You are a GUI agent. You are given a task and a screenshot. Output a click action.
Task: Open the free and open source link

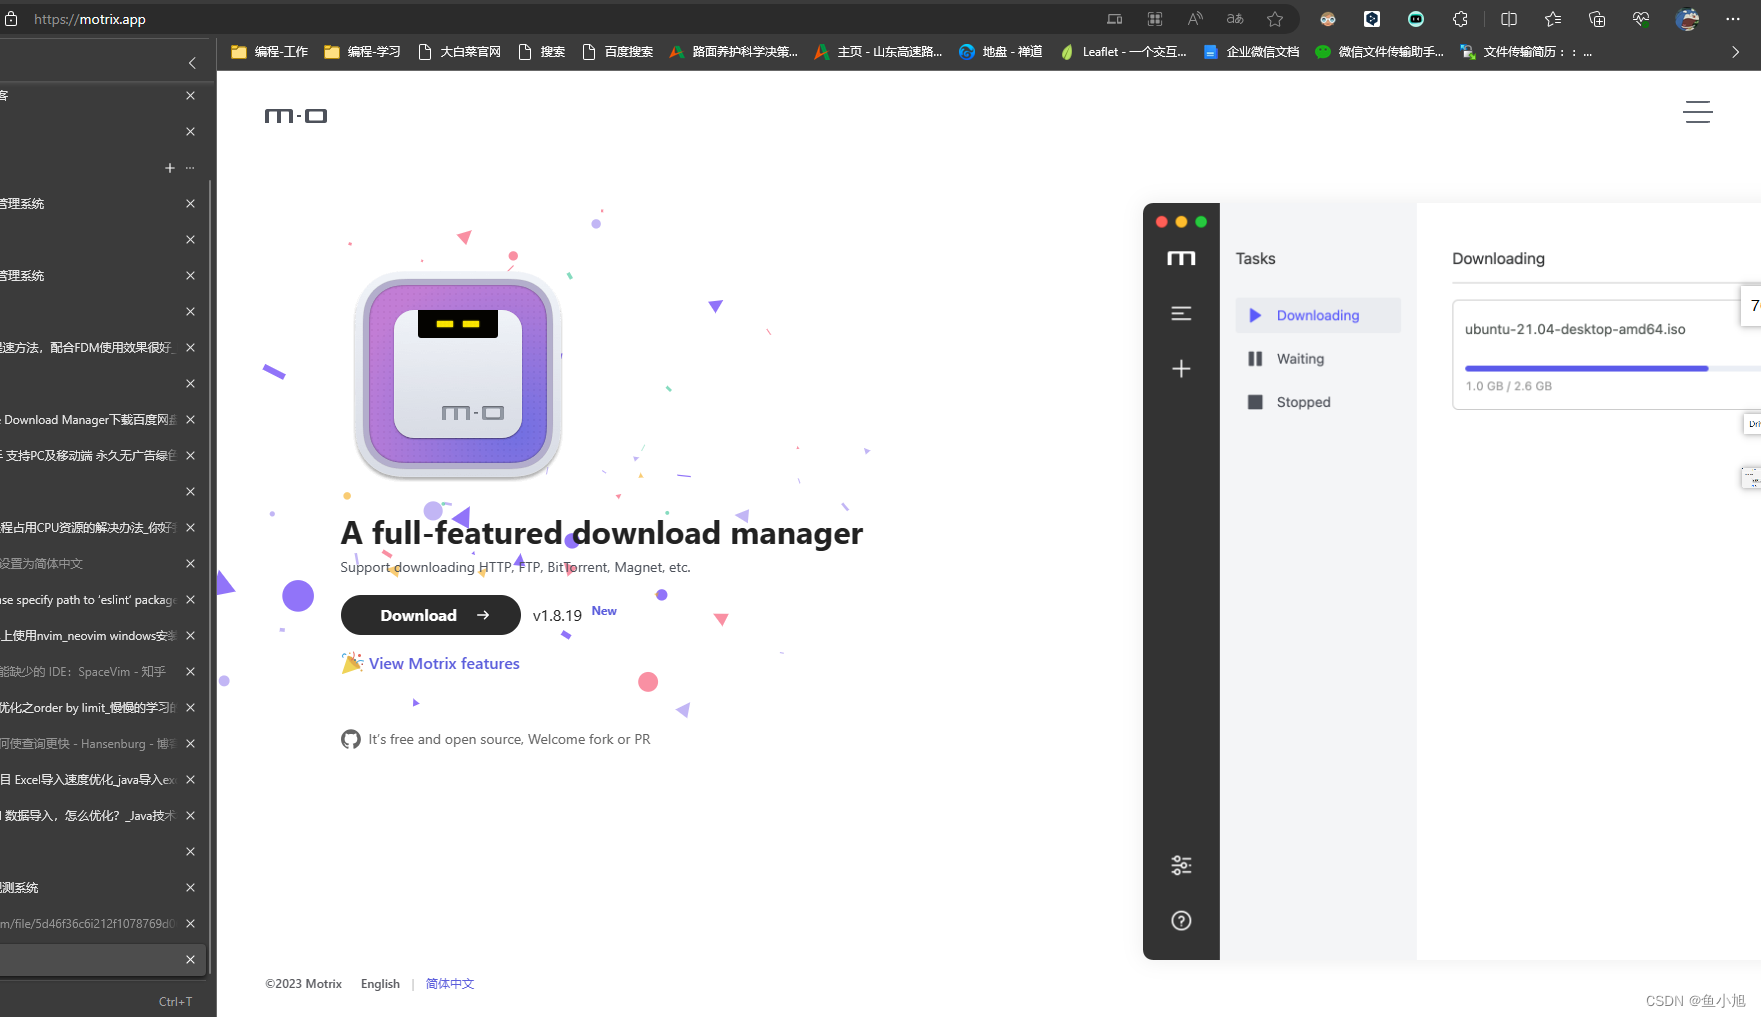(509, 740)
